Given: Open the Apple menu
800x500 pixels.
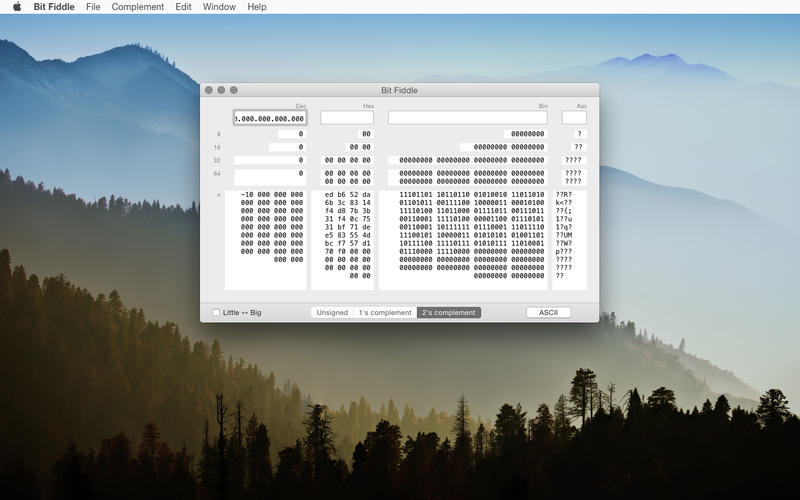Looking at the screenshot, I should click(x=17, y=7).
